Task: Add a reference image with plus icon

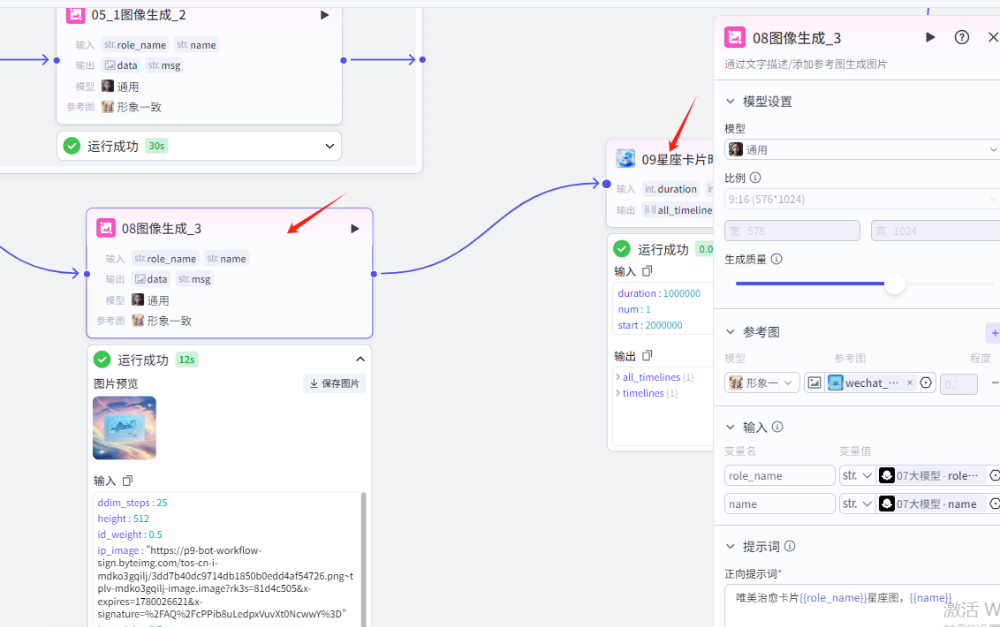Action: 993,332
